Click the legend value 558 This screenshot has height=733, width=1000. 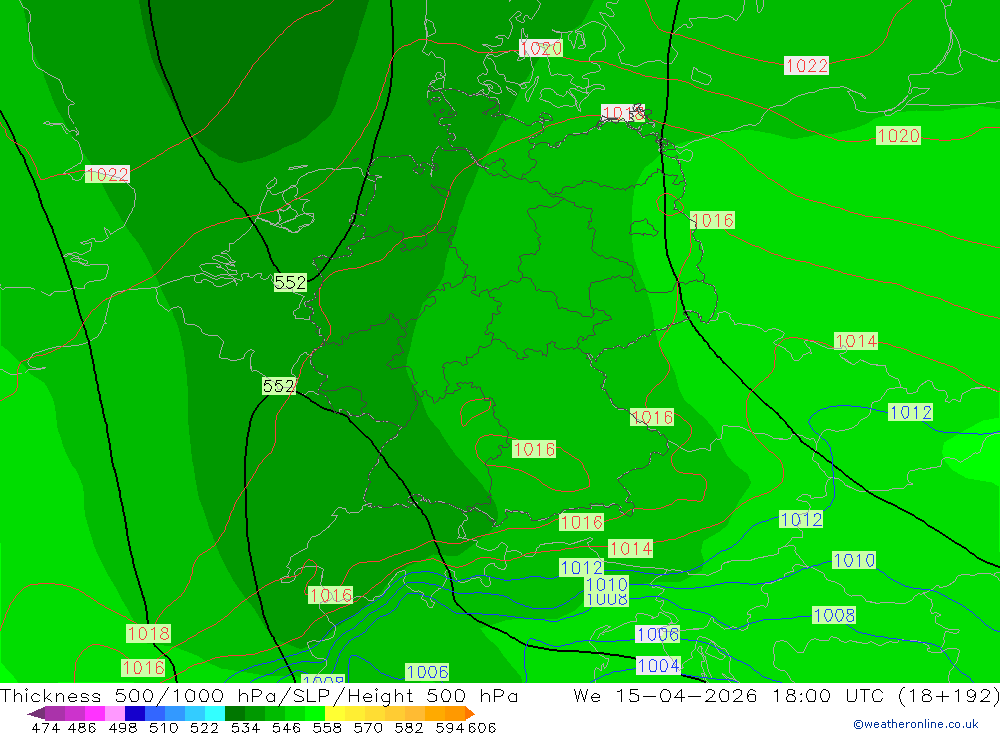click(327, 727)
